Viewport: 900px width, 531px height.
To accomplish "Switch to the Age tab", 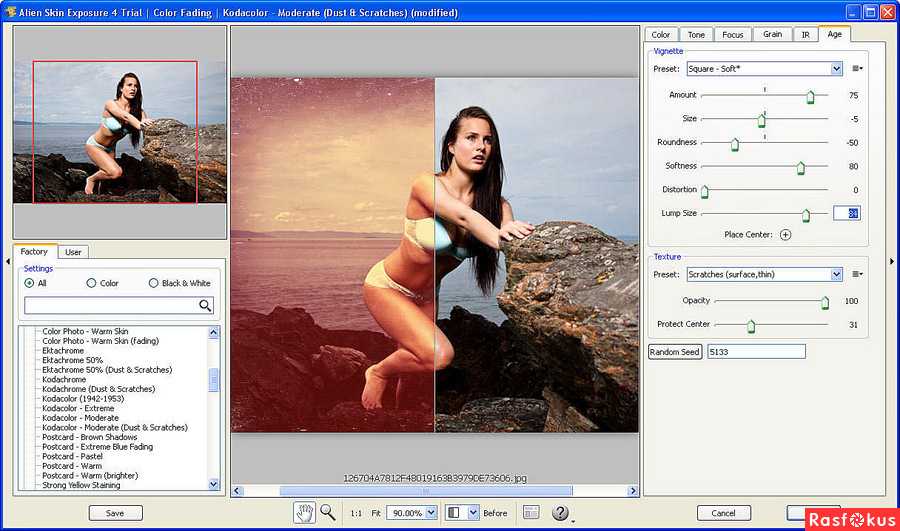I will tap(835, 34).
